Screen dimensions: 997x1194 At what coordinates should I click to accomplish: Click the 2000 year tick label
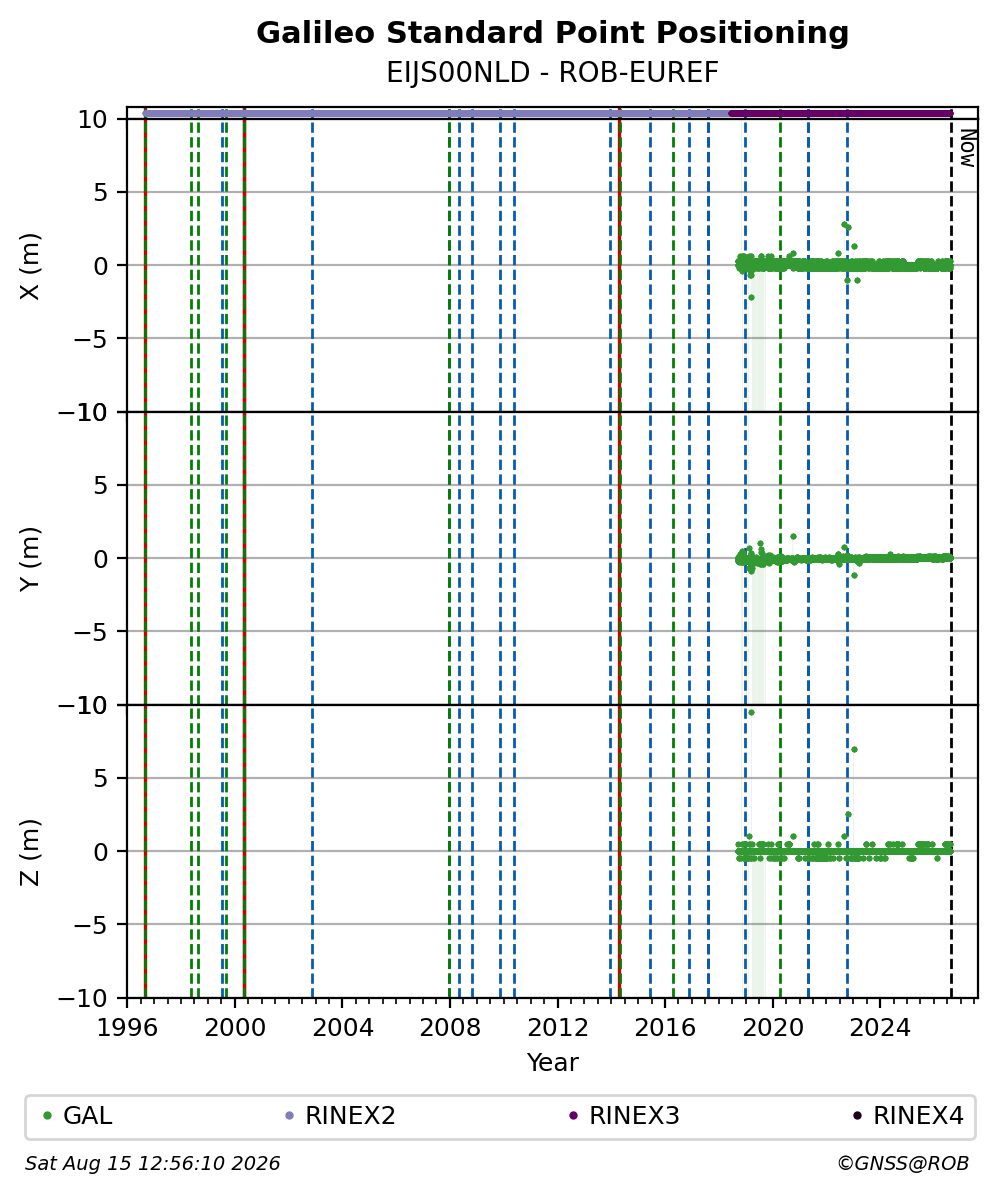click(235, 1028)
